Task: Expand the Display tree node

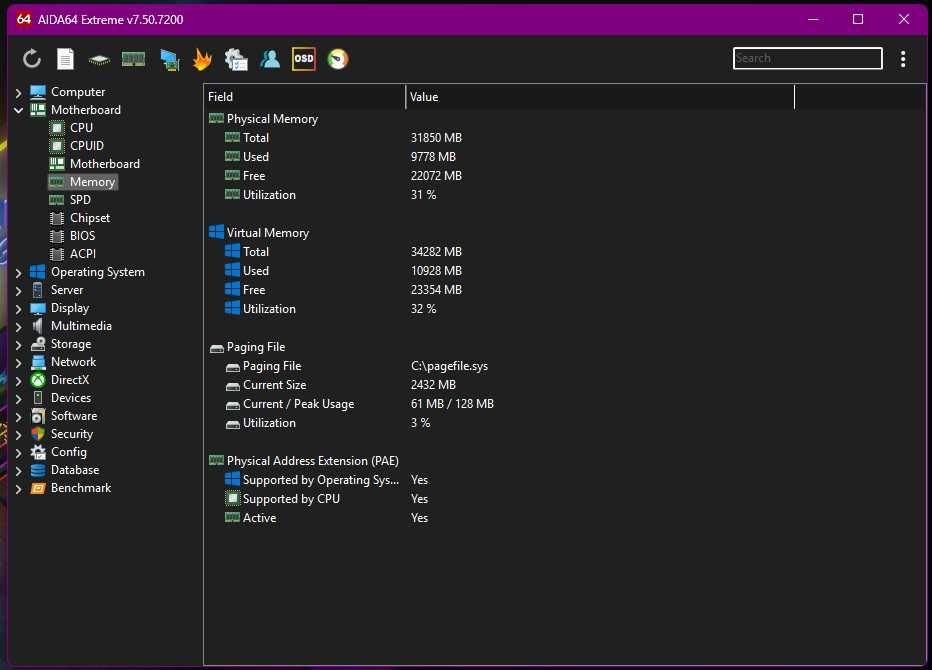Action: click(18, 309)
